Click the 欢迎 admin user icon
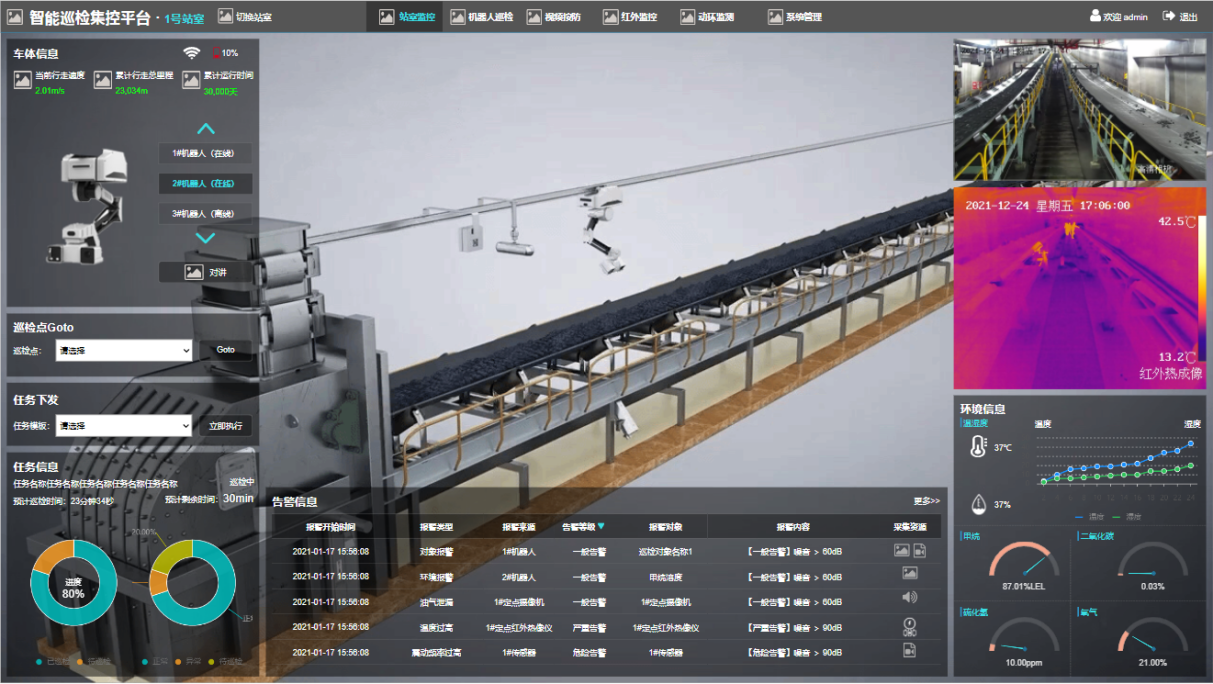The height and width of the screenshot is (684, 1213). point(1096,17)
